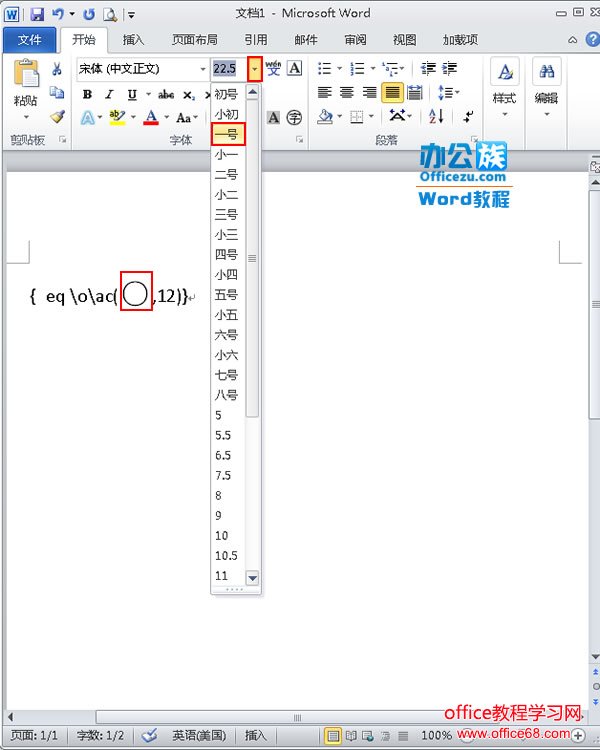Apply character shading (shaded A) icon
The image size is (600, 750).
[273, 118]
